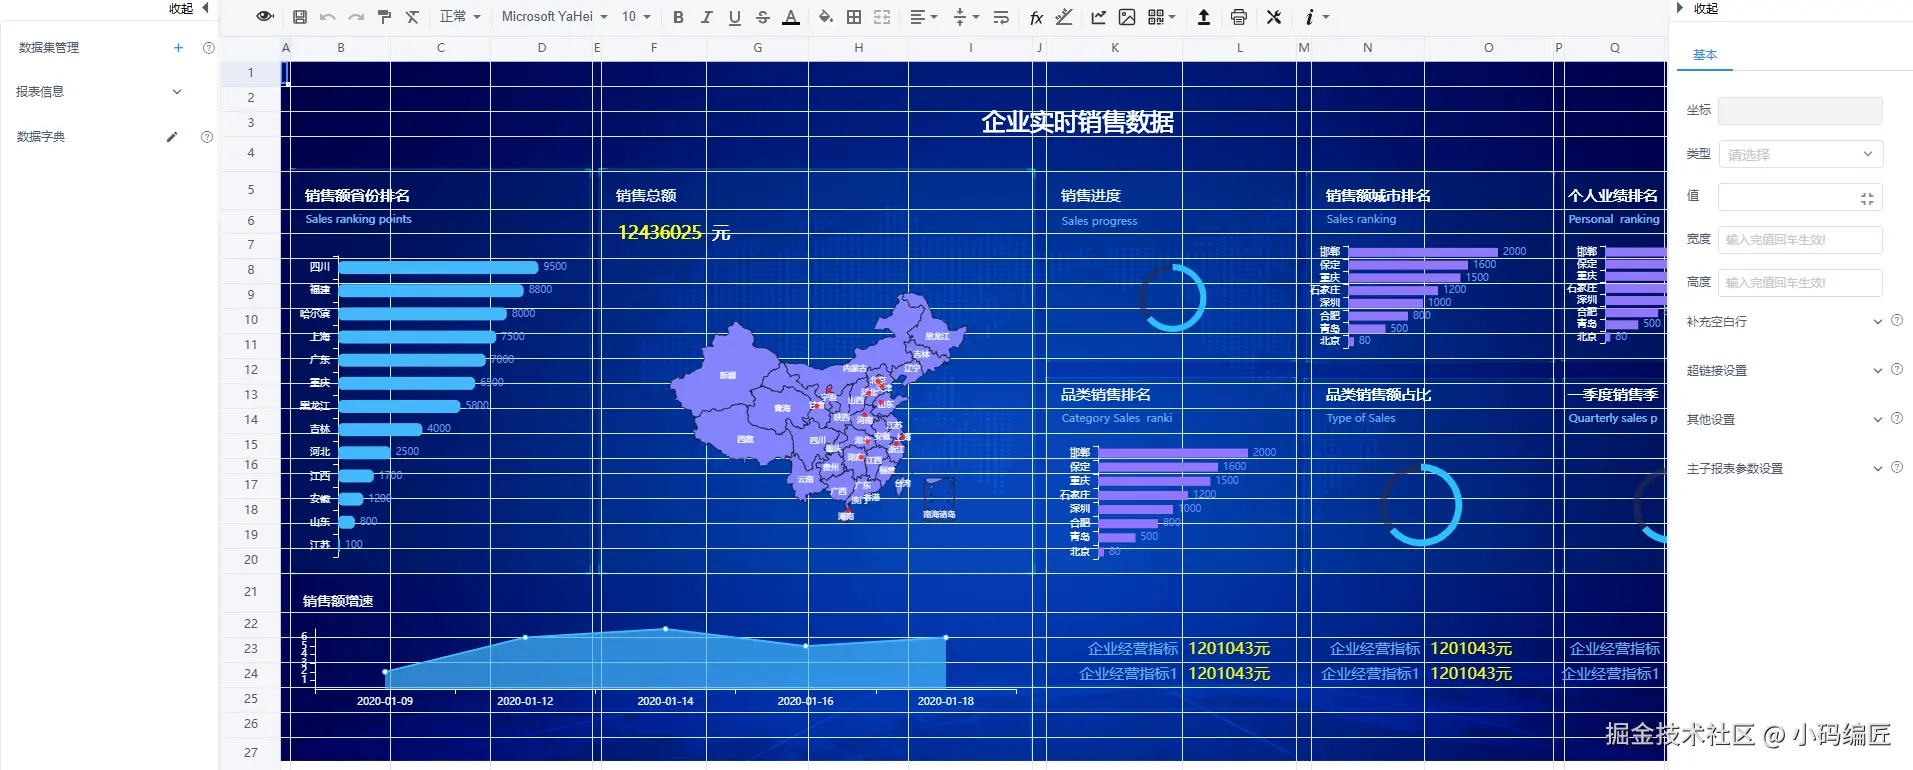The width and height of the screenshot is (1913, 770).
Task: Click help icon beside 数据集管理
Action: point(208,47)
